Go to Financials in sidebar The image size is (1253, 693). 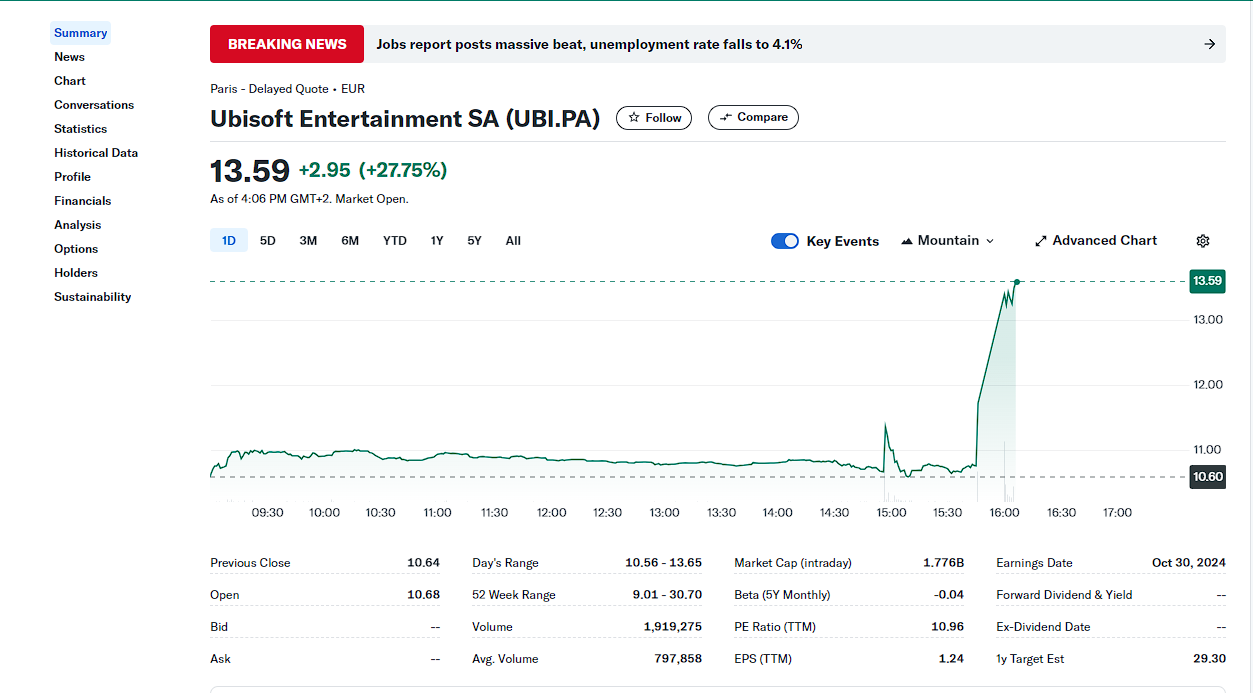(83, 201)
